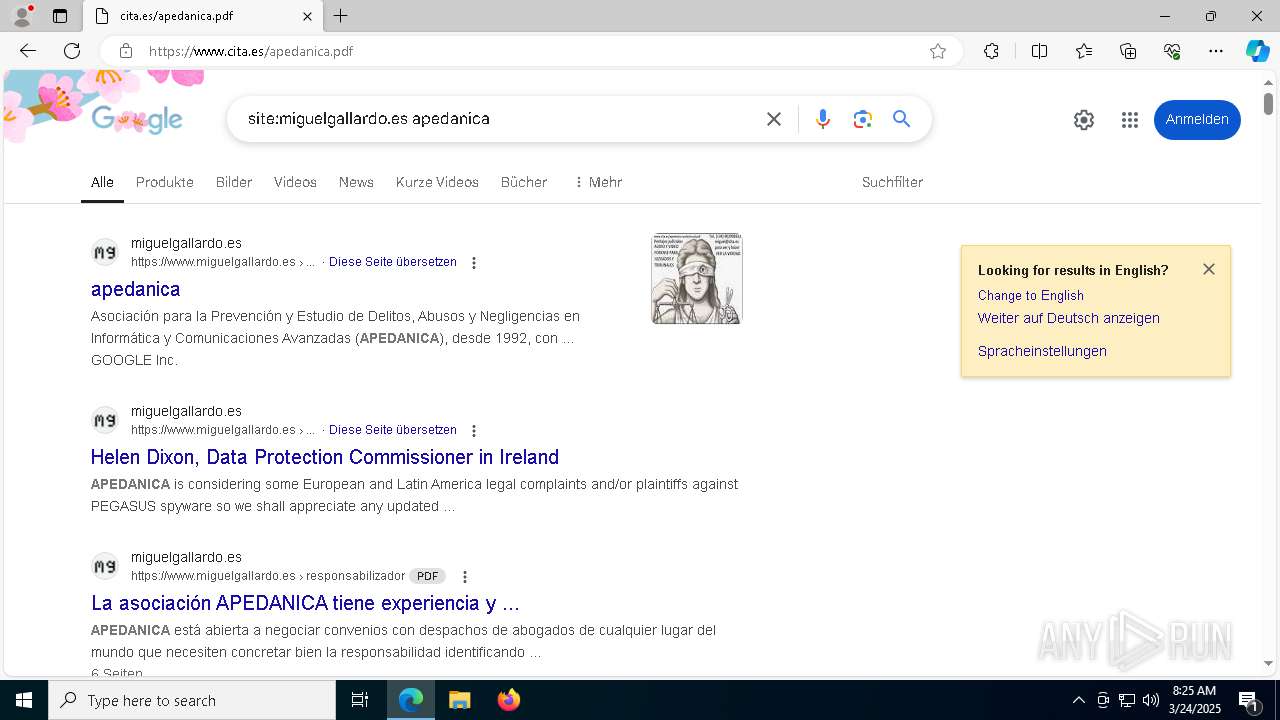Close the English results notice
This screenshot has width=1280, height=720.
[1209, 269]
